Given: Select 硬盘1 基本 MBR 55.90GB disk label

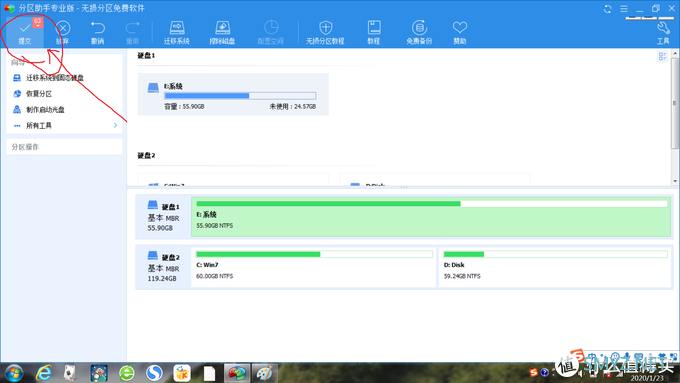Looking at the screenshot, I should pos(163,216).
